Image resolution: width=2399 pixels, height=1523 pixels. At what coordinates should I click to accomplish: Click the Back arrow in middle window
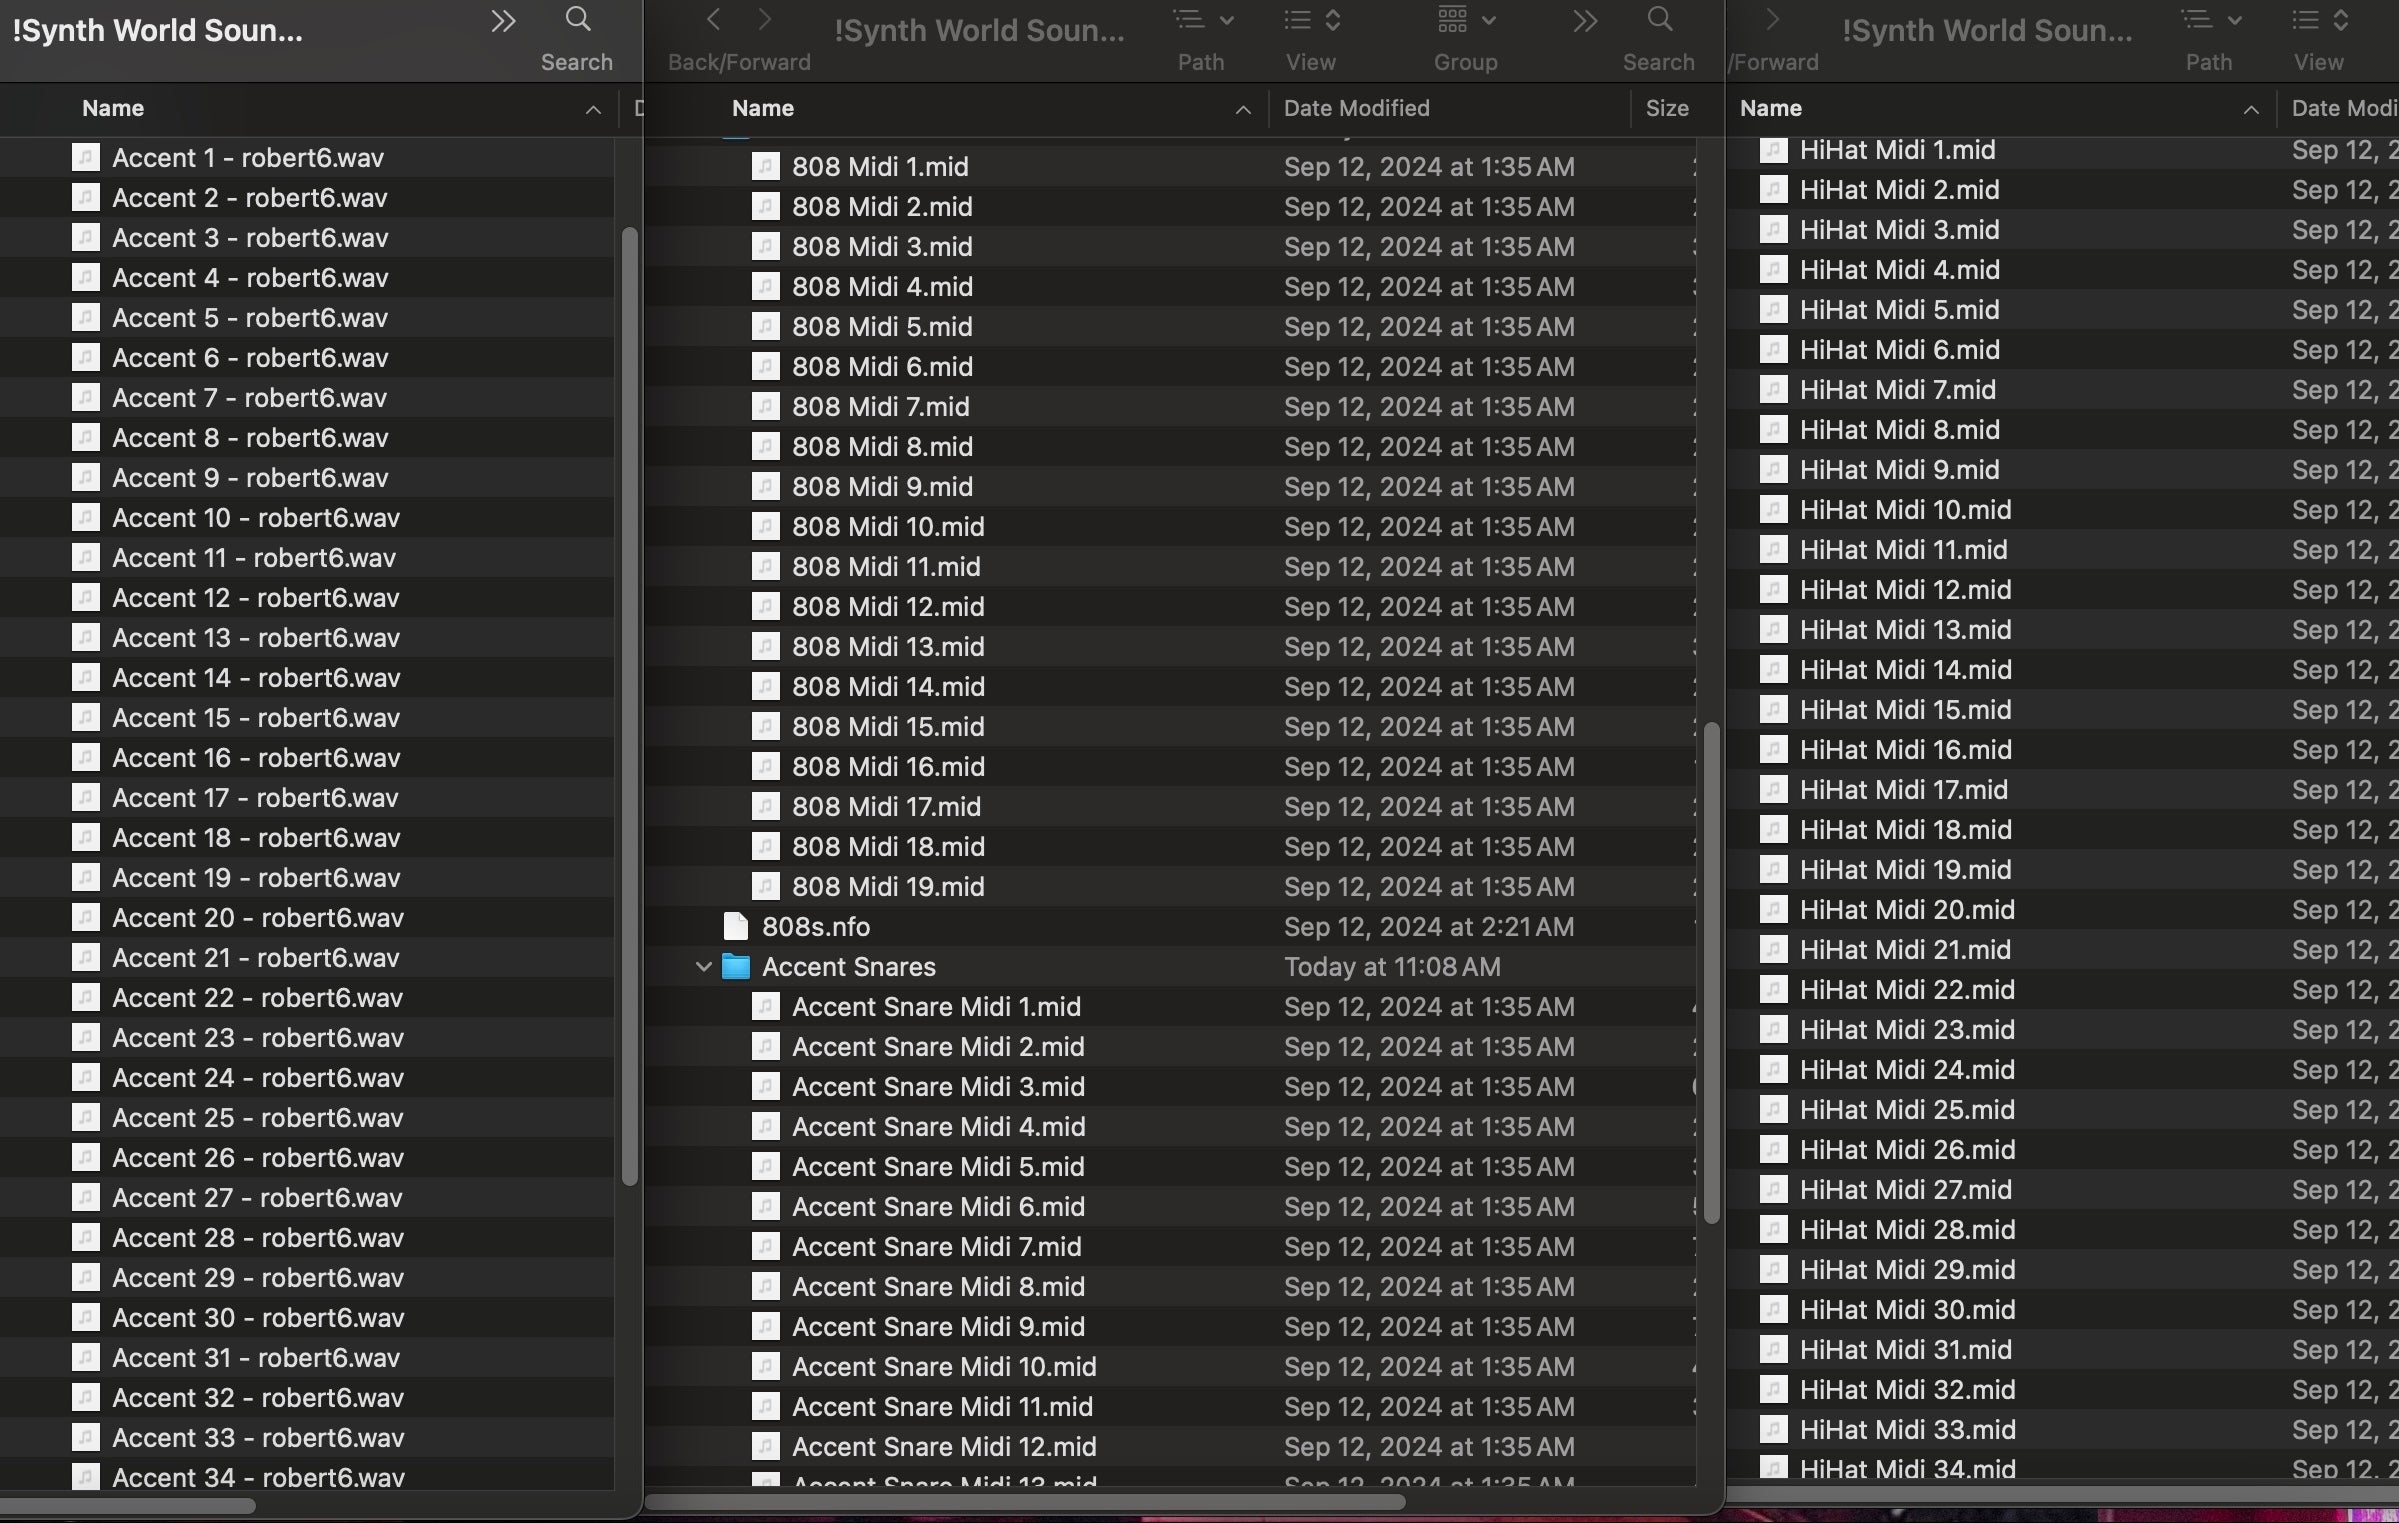[x=713, y=20]
